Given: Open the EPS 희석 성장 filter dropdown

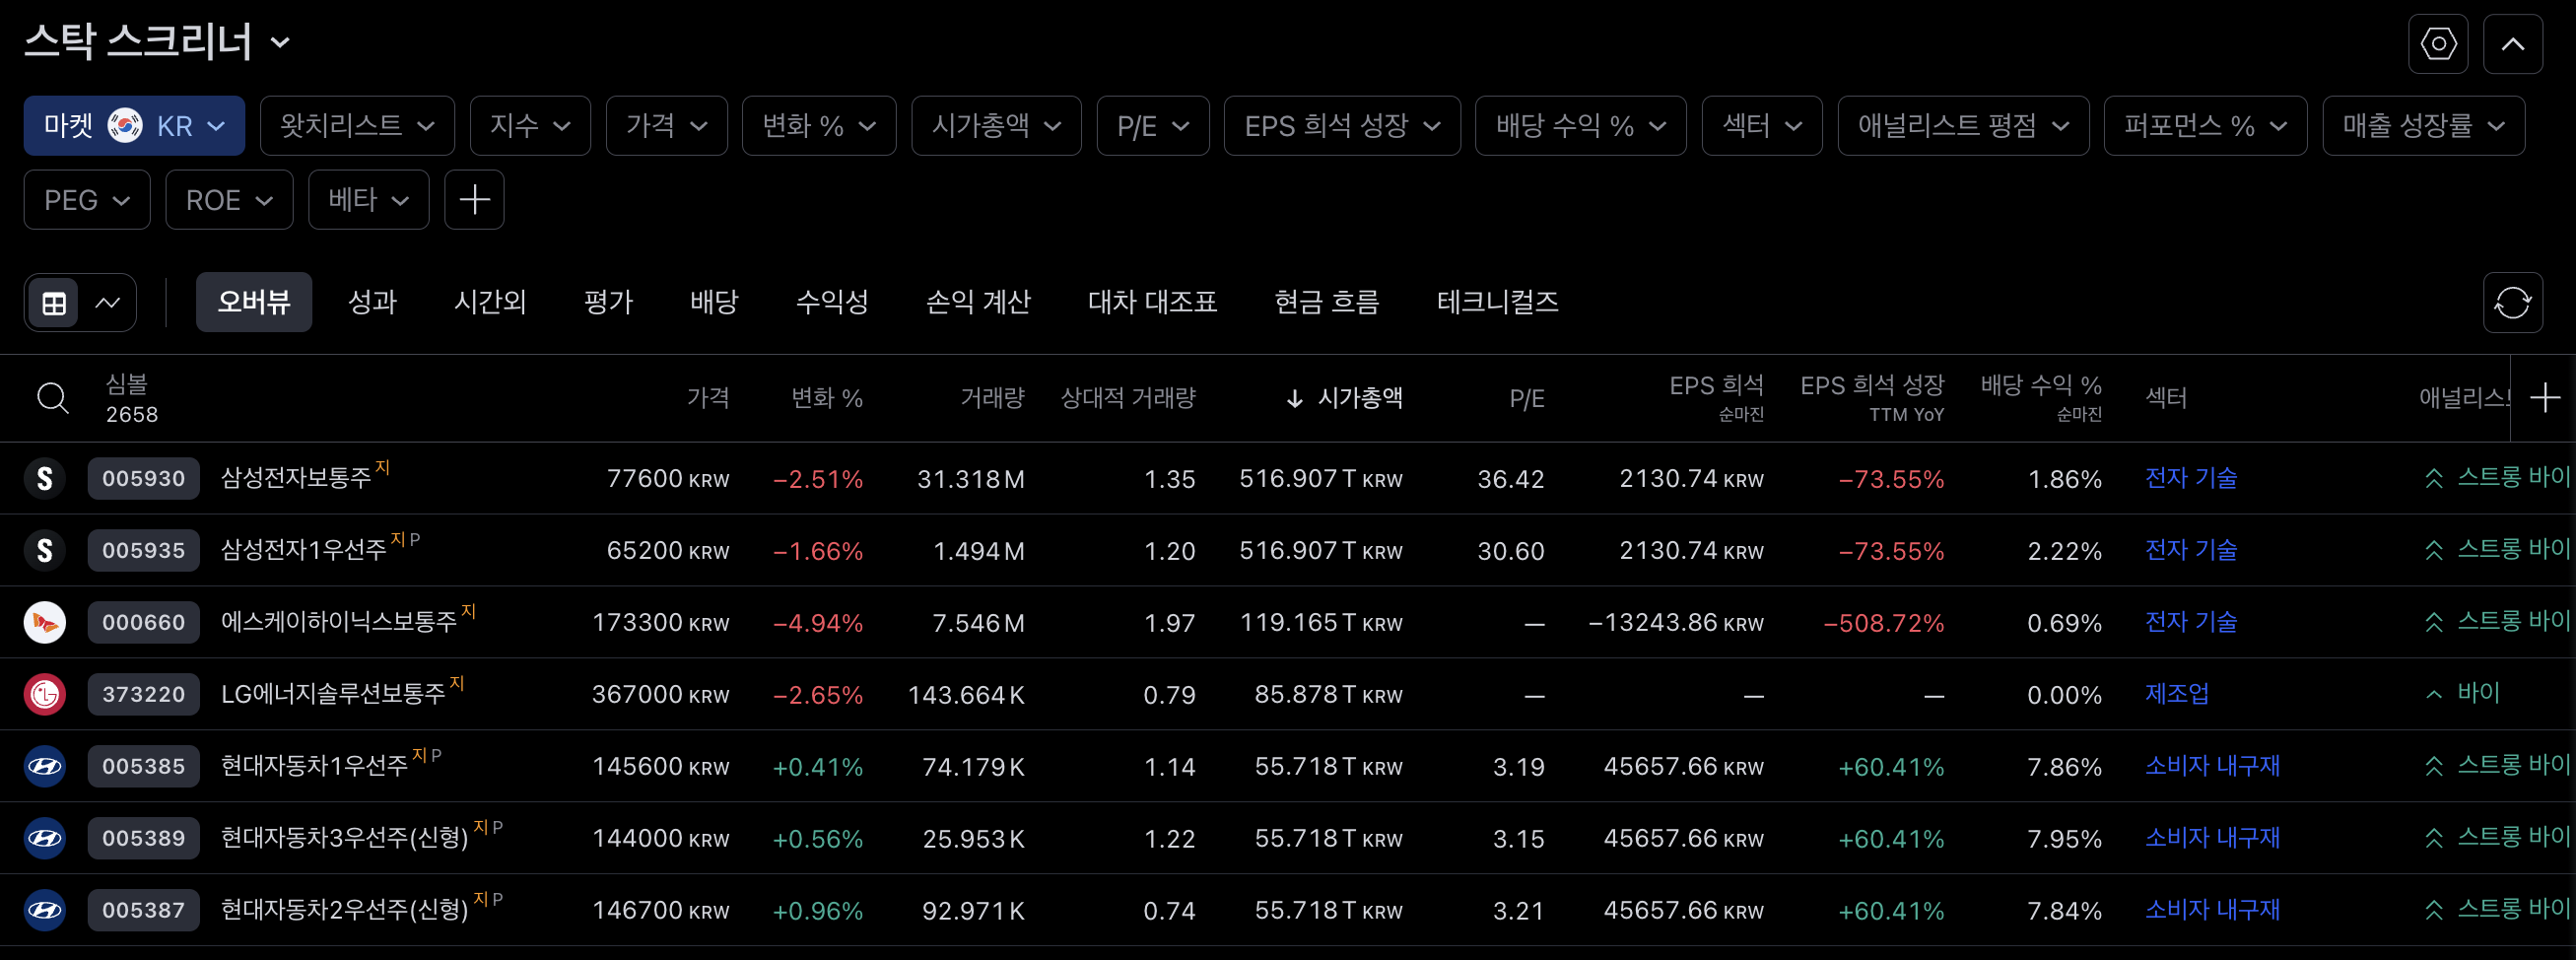Looking at the screenshot, I should point(1342,126).
